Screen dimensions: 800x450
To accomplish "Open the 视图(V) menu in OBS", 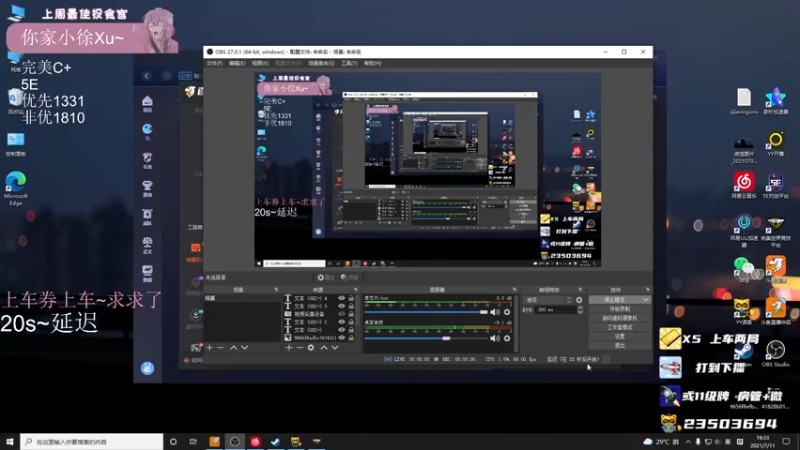I will tap(260, 63).
